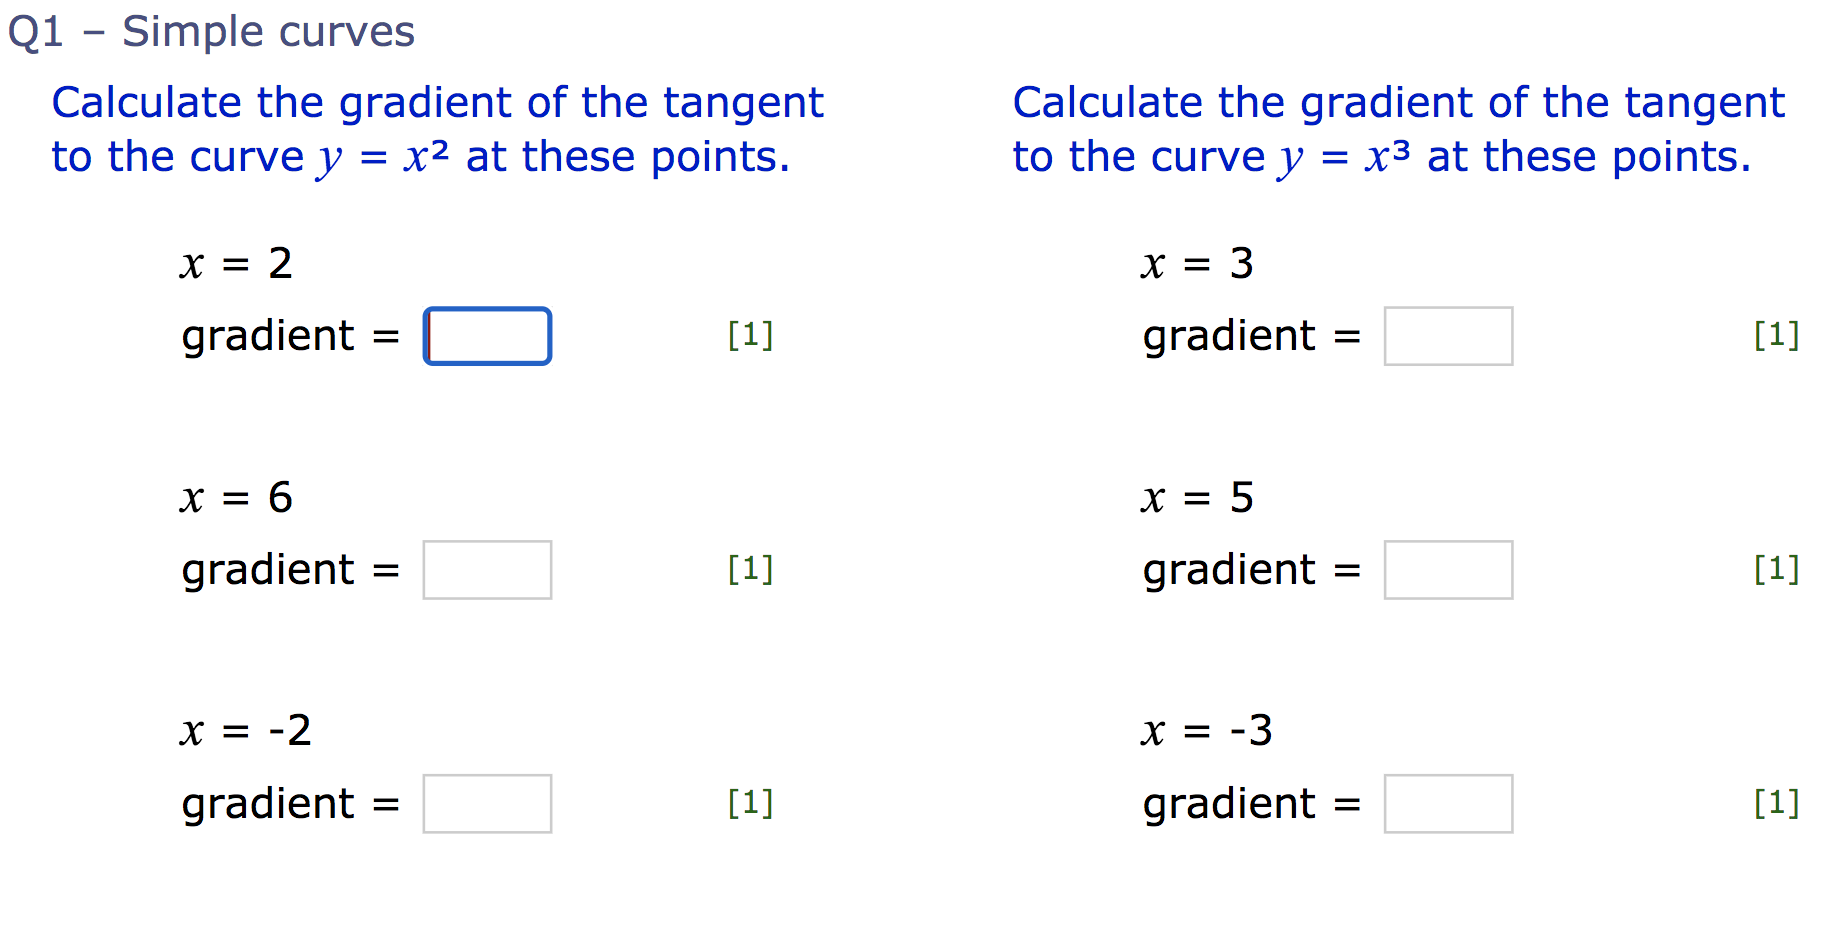Click the Q1 Simple curves heading

pos(213,30)
